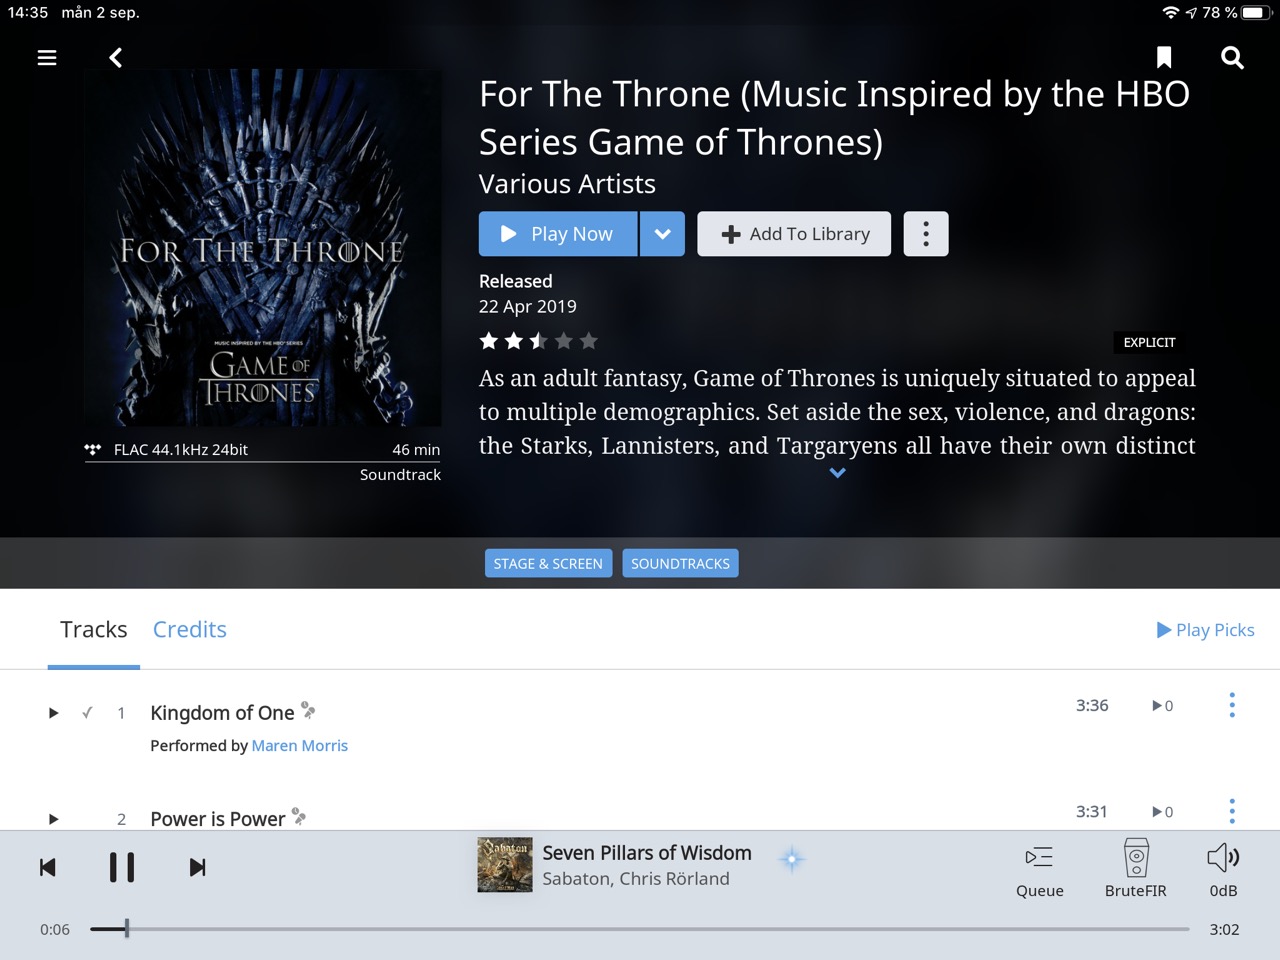Open the album three-dot options menu
Image resolution: width=1280 pixels, height=960 pixels.
click(926, 234)
